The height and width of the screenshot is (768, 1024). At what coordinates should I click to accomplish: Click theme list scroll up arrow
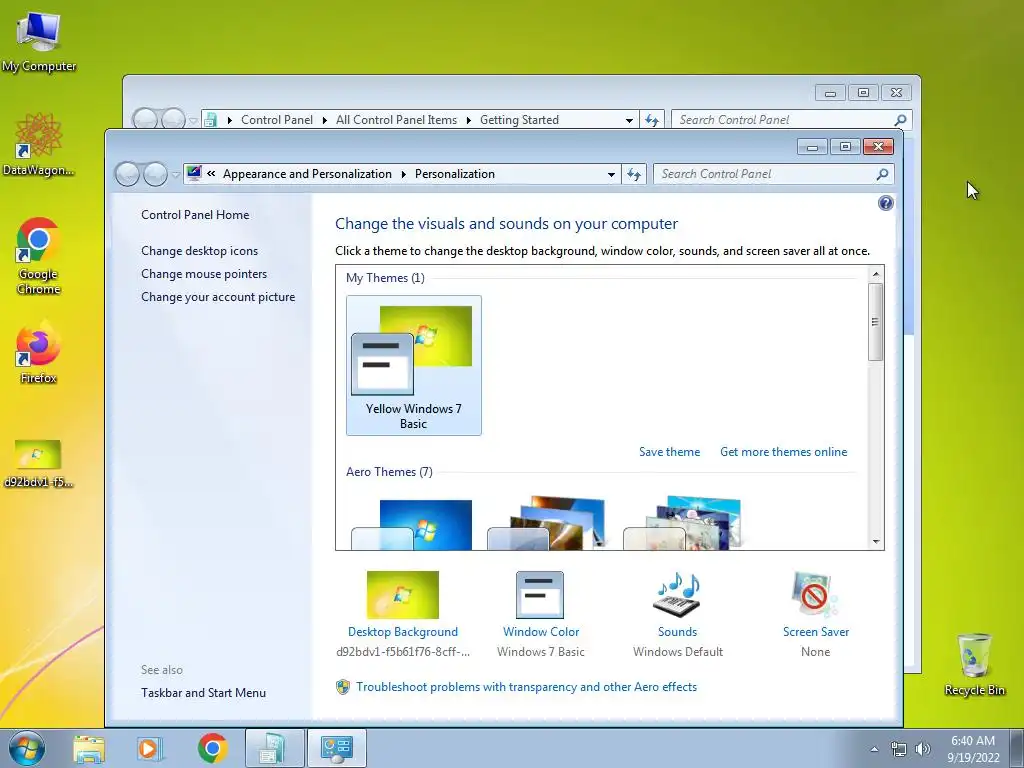876,274
